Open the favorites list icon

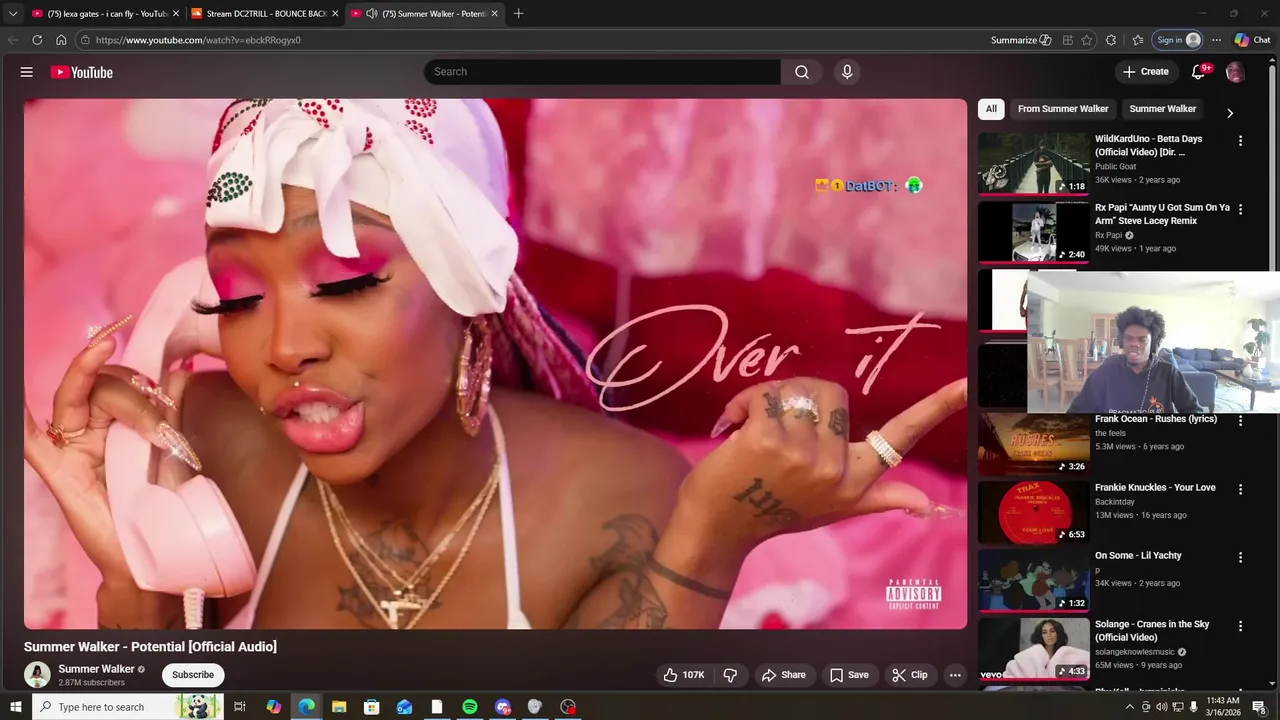1138,40
